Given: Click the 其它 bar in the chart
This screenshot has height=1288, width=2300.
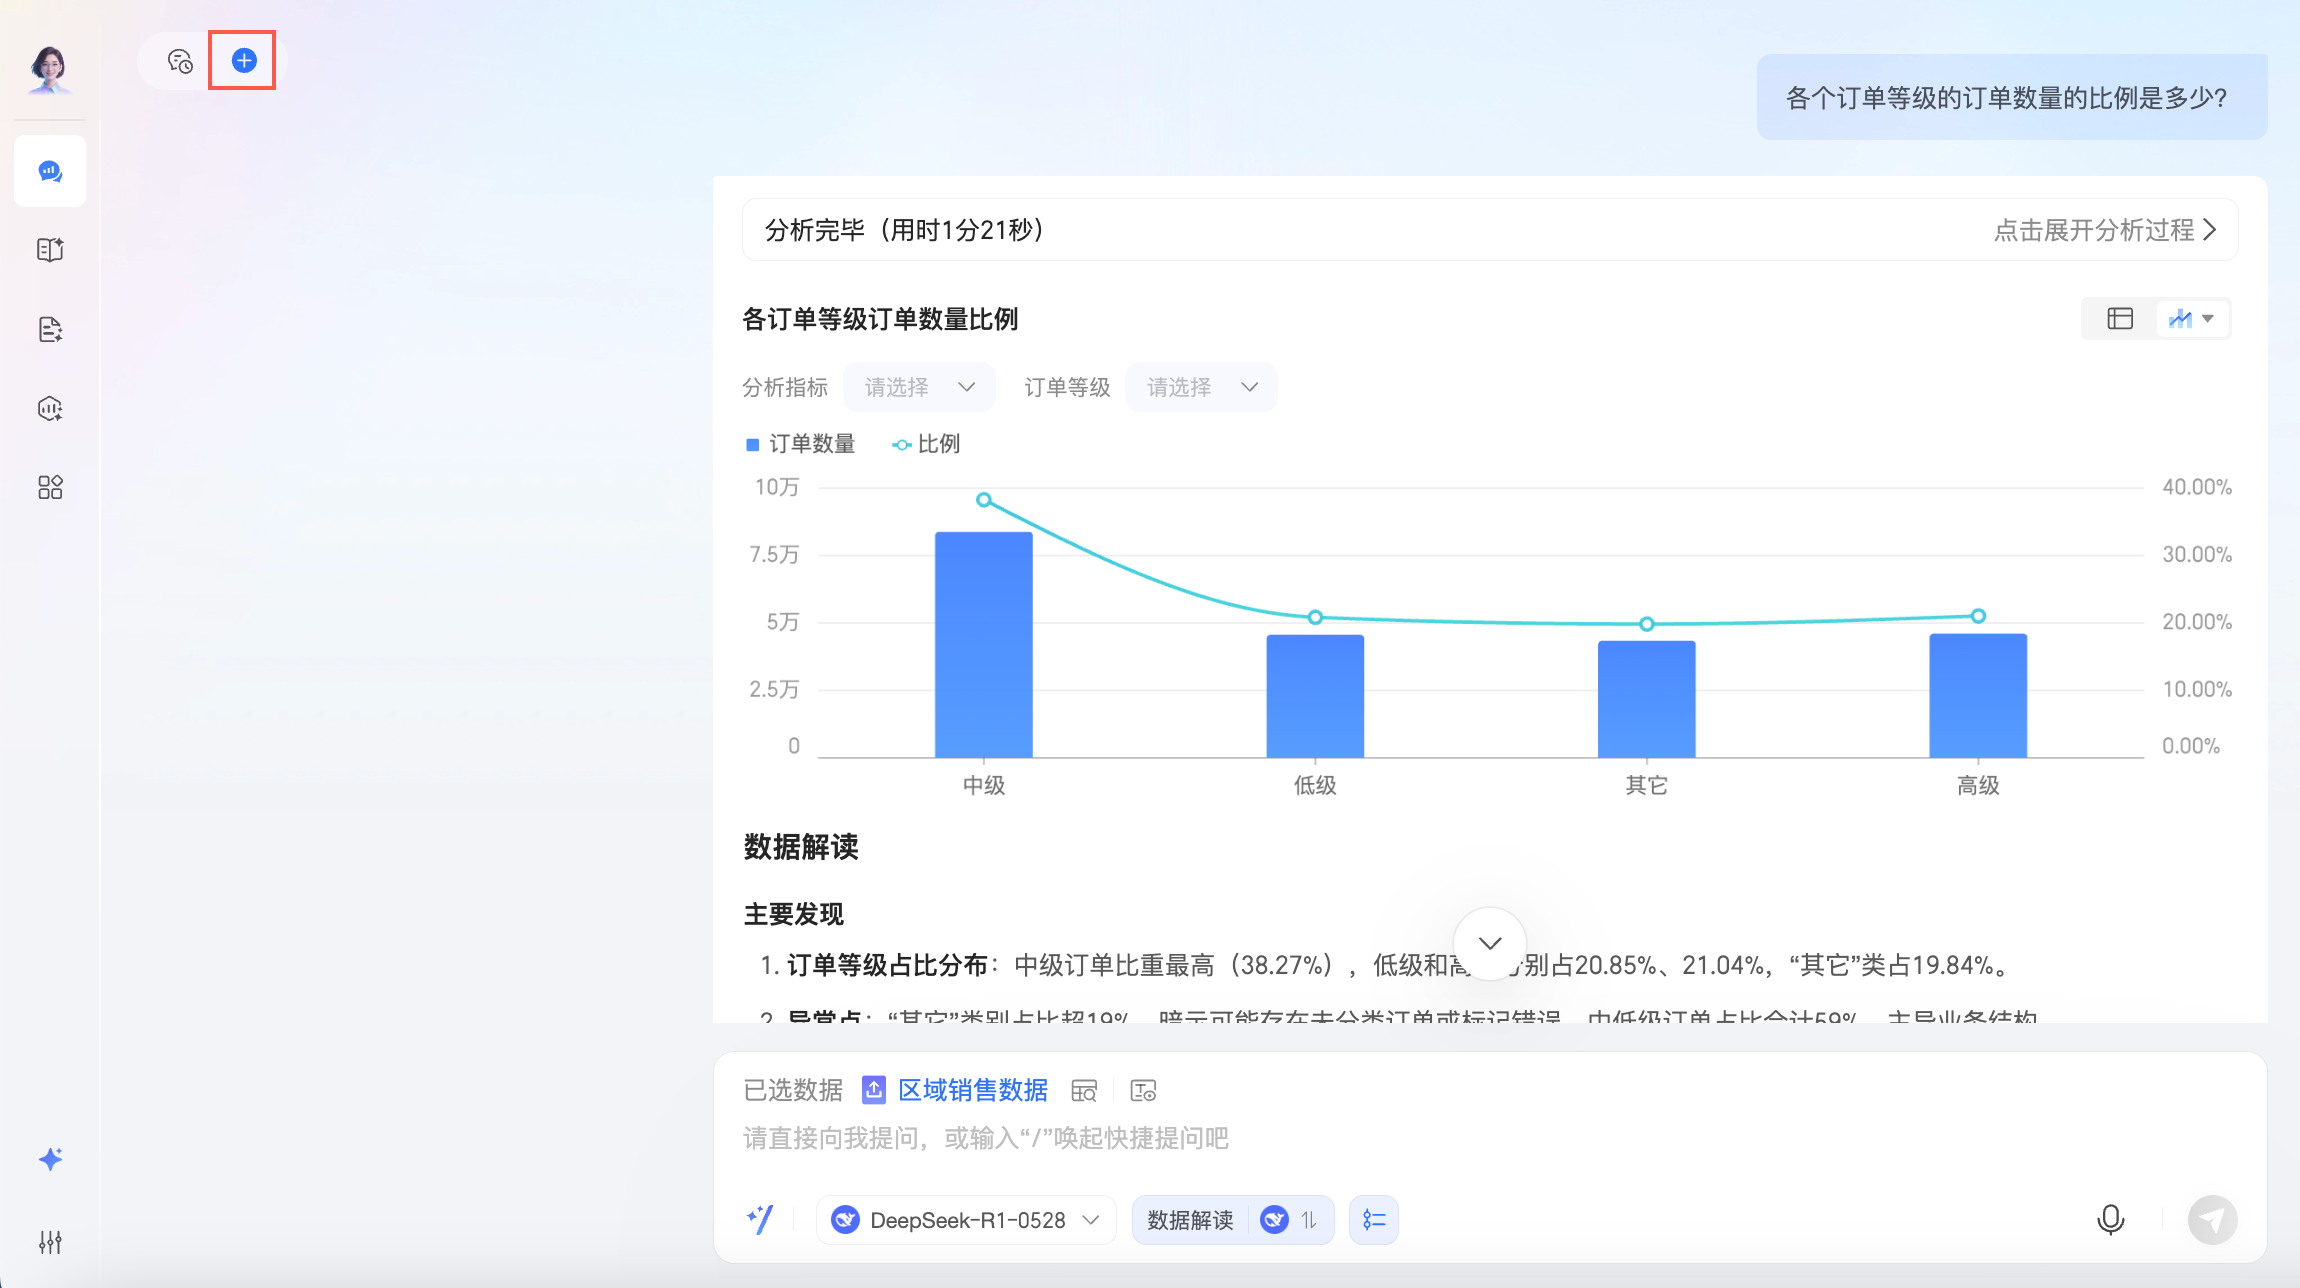Looking at the screenshot, I should [1647, 699].
